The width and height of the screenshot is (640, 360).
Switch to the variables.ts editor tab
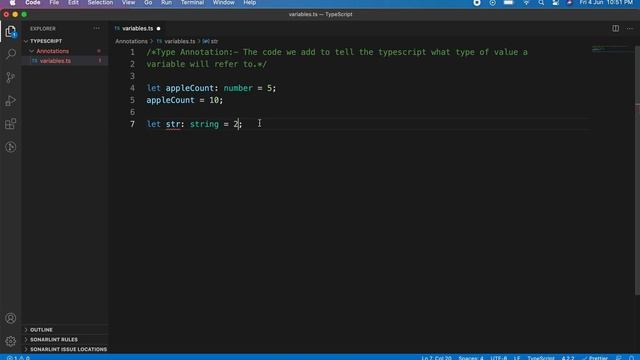pos(138,29)
